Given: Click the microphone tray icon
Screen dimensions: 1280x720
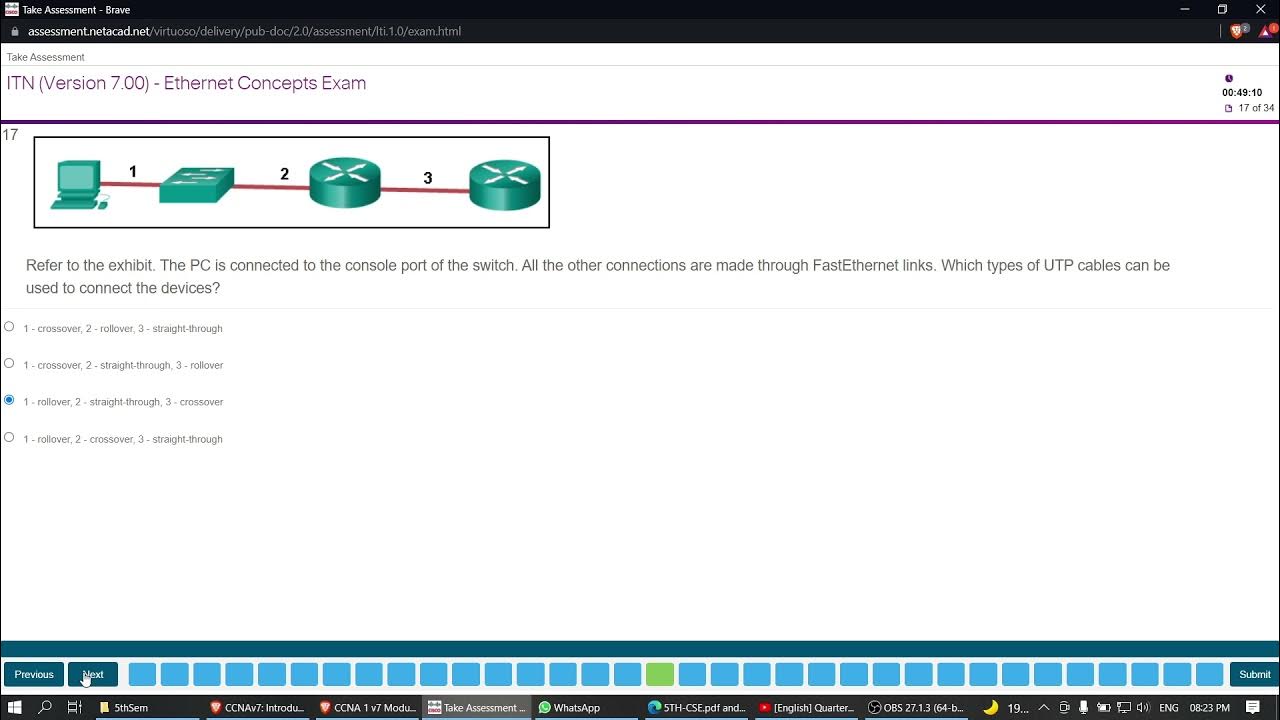Looking at the screenshot, I should pos(1083,708).
